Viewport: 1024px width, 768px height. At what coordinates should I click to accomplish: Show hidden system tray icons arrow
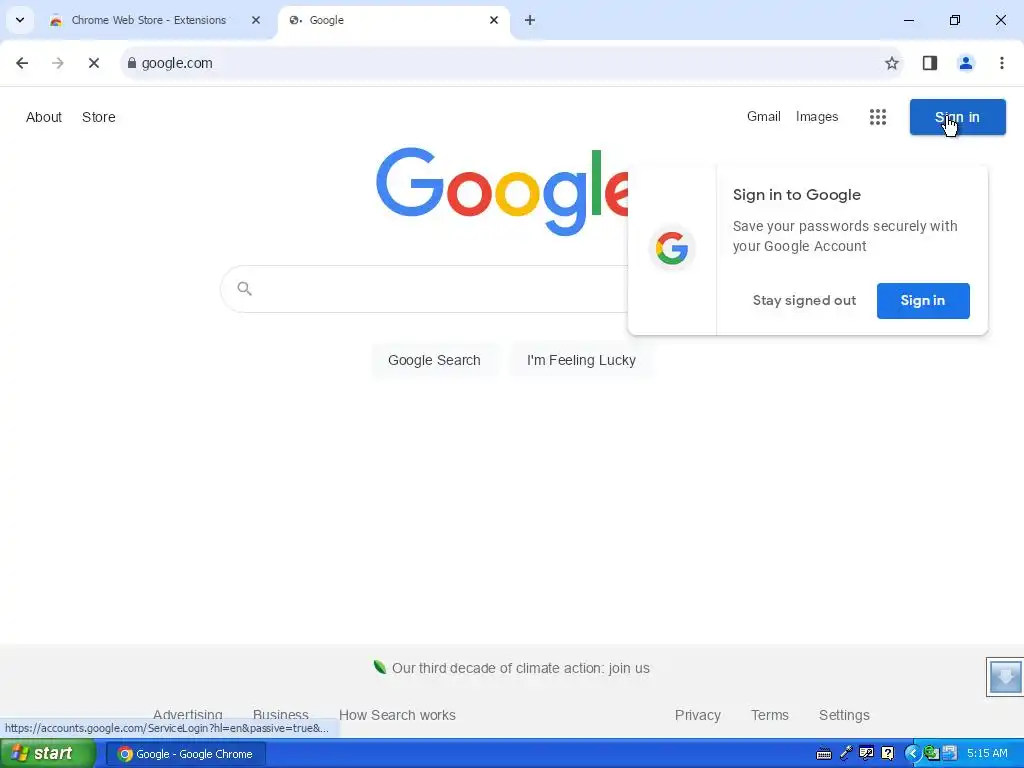pyautogui.click(x=912, y=754)
